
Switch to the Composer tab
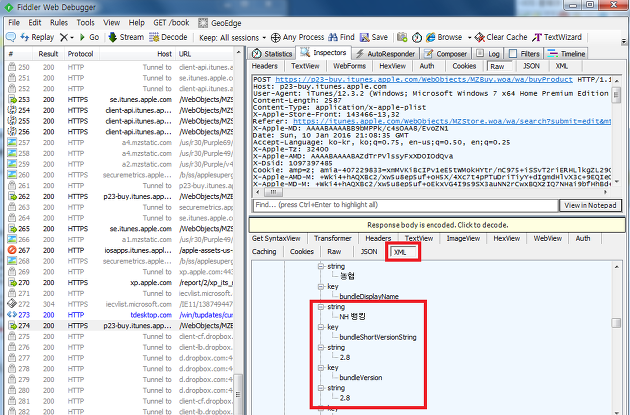tap(446, 53)
